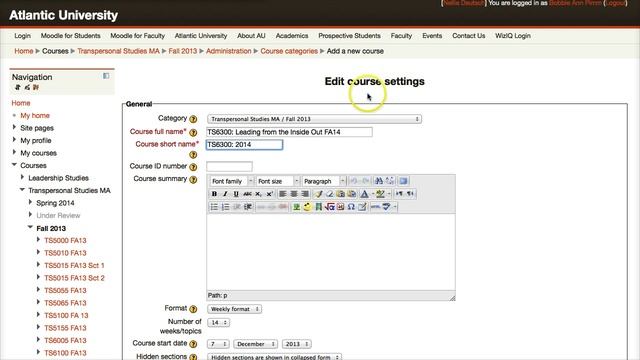Viewport: 640px width, 360px height.
Task: Open the Paragraph format dropdown
Action: click(324, 181)
